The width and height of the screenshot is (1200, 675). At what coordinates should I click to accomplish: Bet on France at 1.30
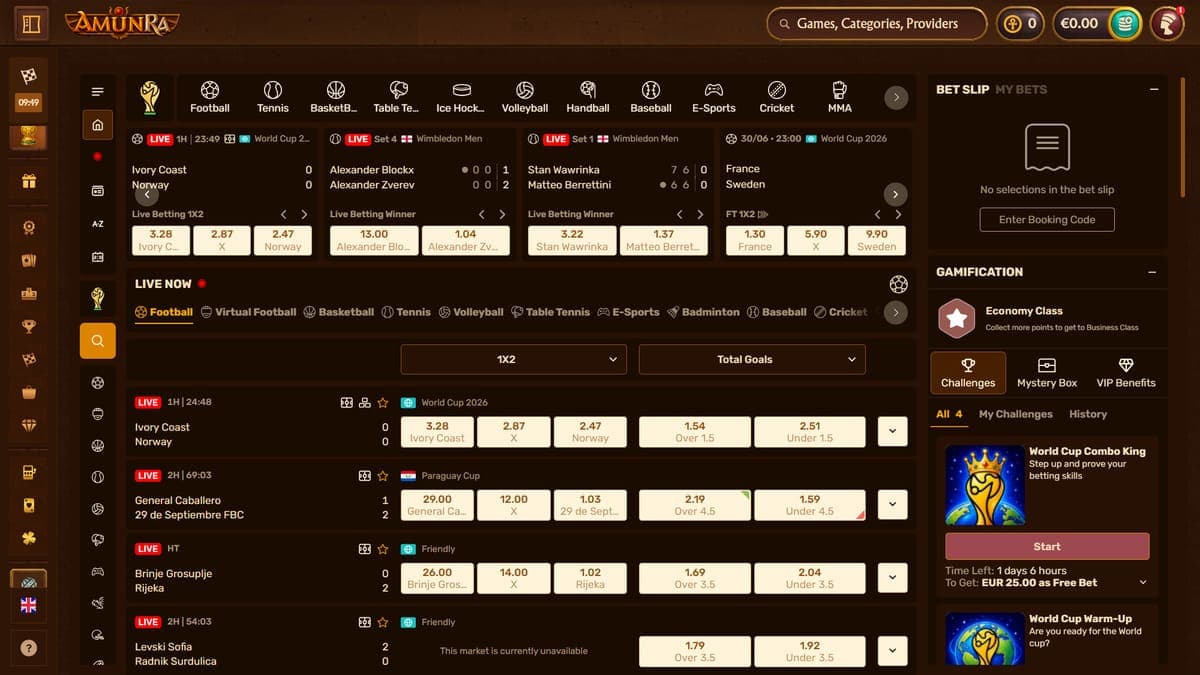[755, 240]
